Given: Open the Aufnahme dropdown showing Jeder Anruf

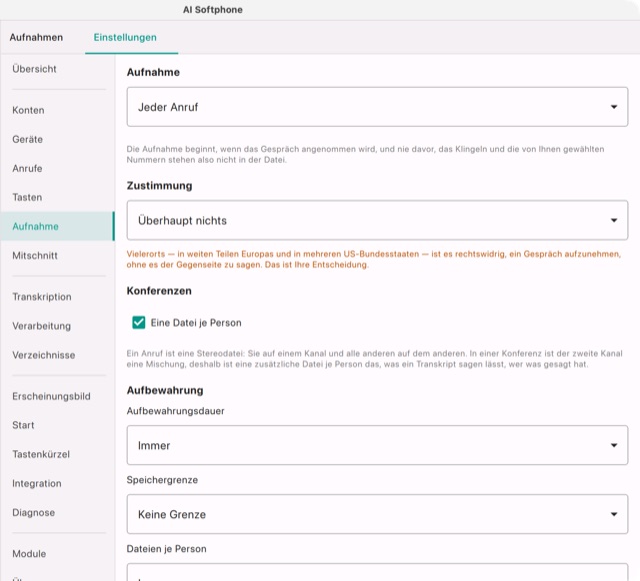Looking at the screenshot, I should click(x=377, y=107).
